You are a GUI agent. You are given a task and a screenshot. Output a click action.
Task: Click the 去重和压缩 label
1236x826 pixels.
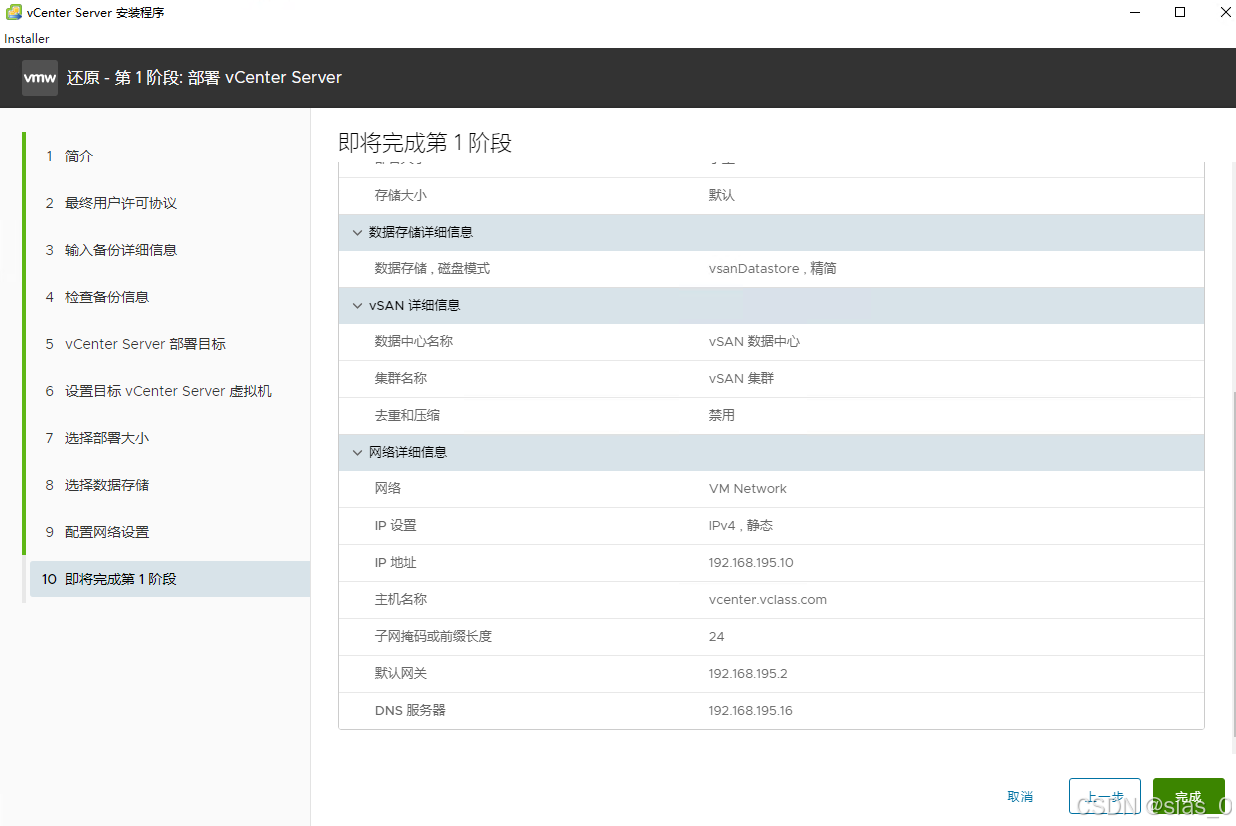point(408,415)
